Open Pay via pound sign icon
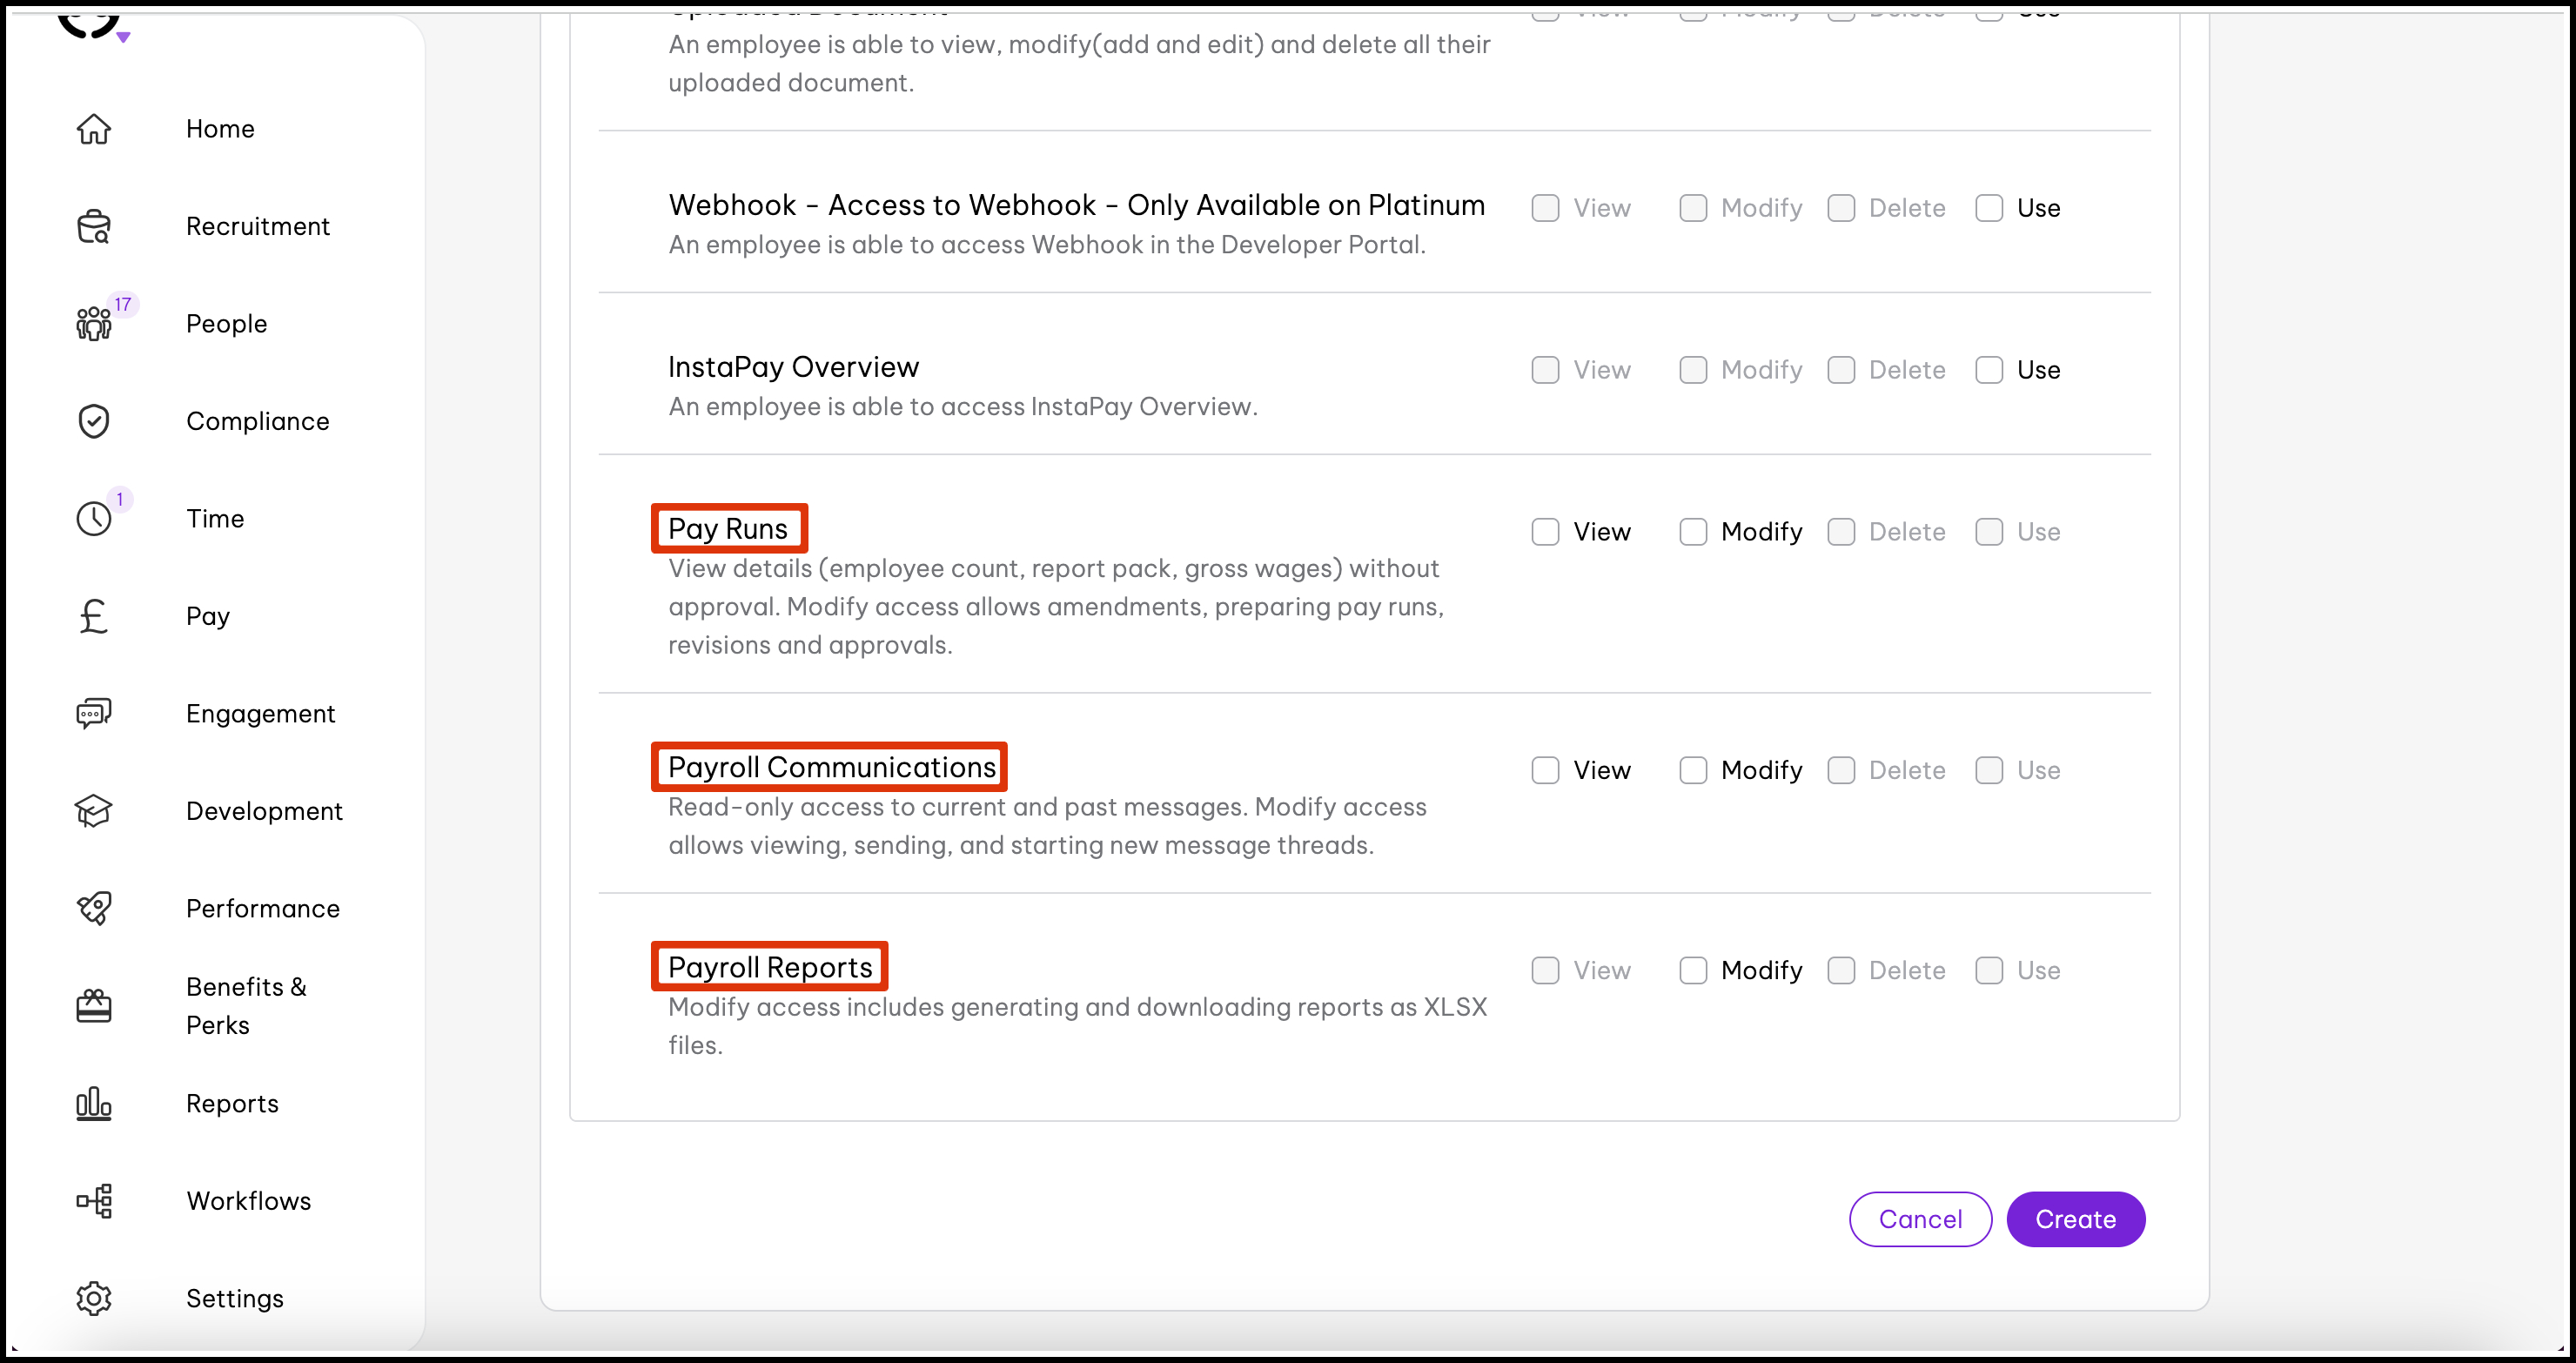The image size is (2576, 1363). pyautogui.click(x=94, y=616)
